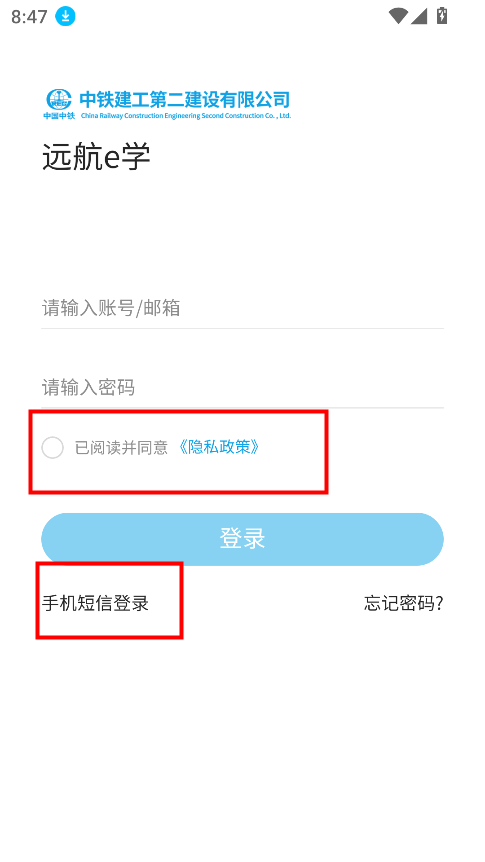Switch to 手机短信登录 SMS login
Viewport: 485px width, 862px height.
96,603
